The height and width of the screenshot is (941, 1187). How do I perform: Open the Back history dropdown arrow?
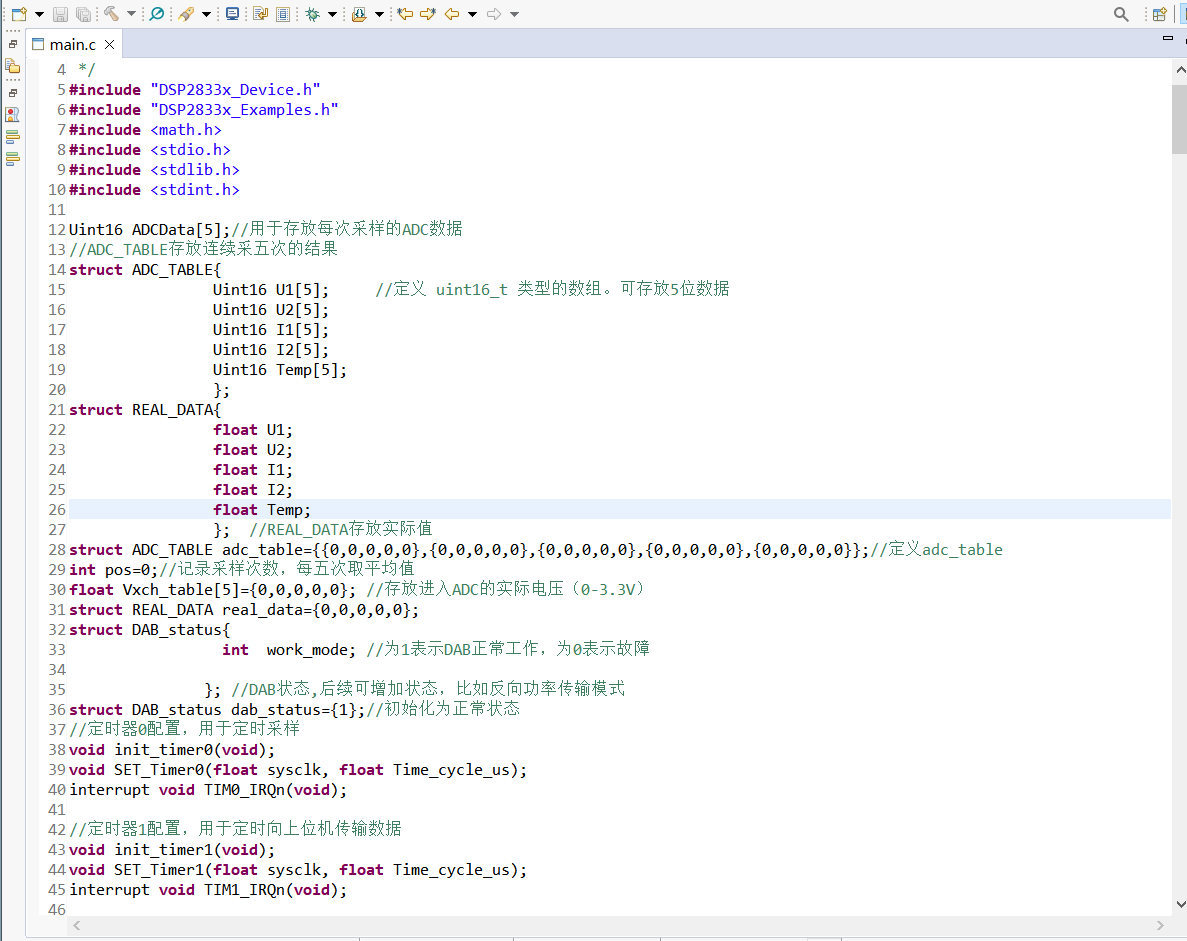pos(472,14)
